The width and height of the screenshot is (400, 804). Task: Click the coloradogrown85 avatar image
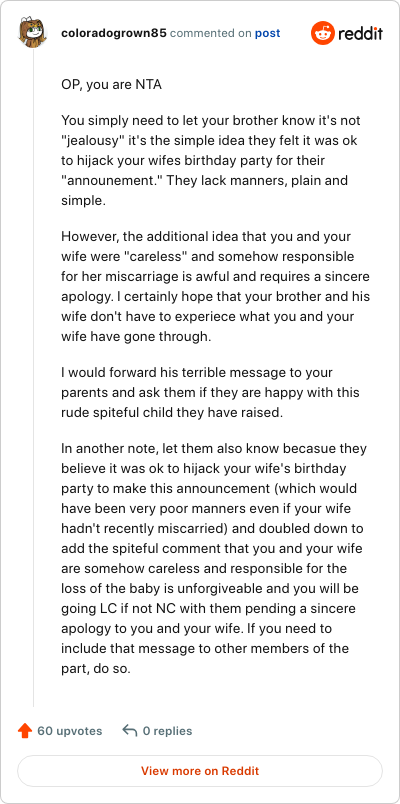coord(33,33)
